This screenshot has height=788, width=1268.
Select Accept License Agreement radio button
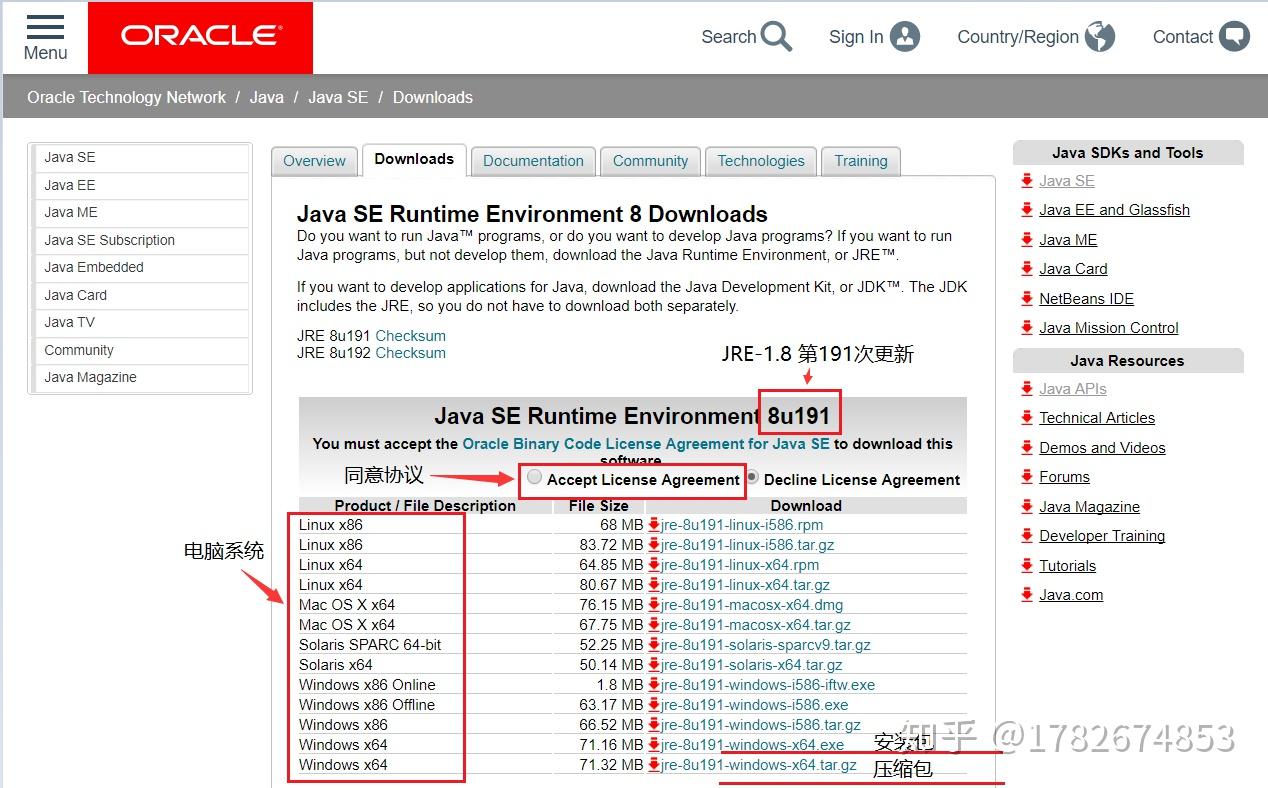point(535,477)
